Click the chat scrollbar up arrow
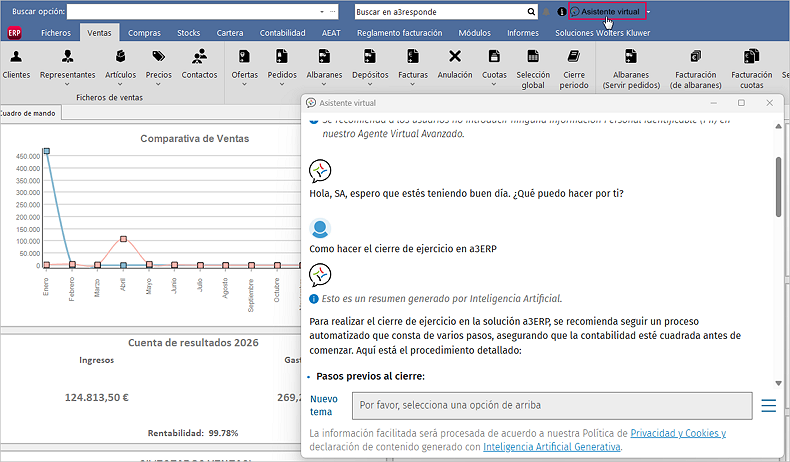Image resolution: width=790 pixels, height=462 pixels. coord(778,126)
